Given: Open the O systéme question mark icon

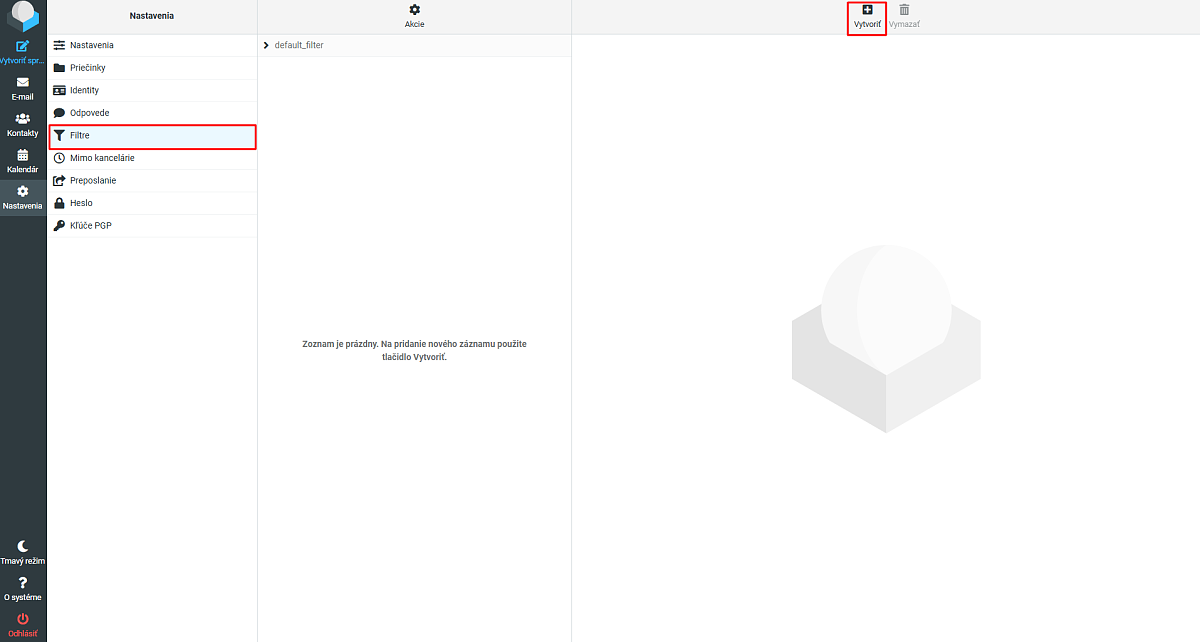Looking at the screenshot, I should [x=23, y=582].
